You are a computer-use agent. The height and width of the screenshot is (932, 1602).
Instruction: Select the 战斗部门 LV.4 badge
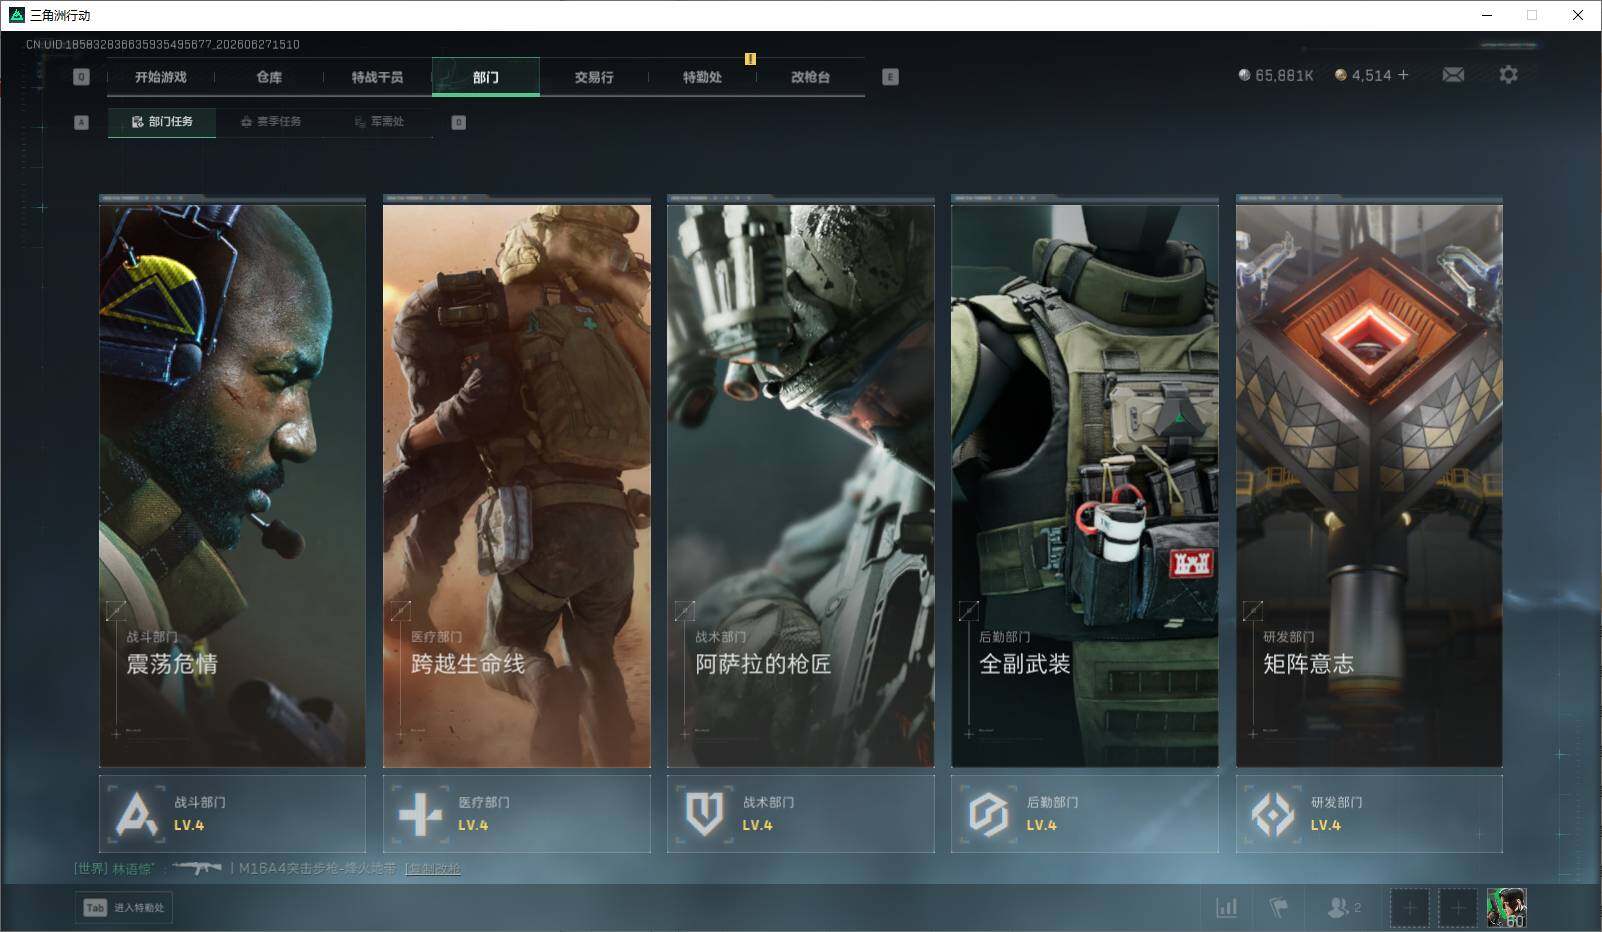(232, 814)
